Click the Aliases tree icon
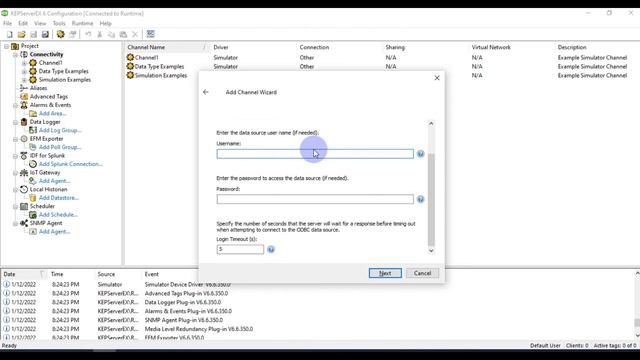This screenshot has width=640, height=360. click(24, 88)
